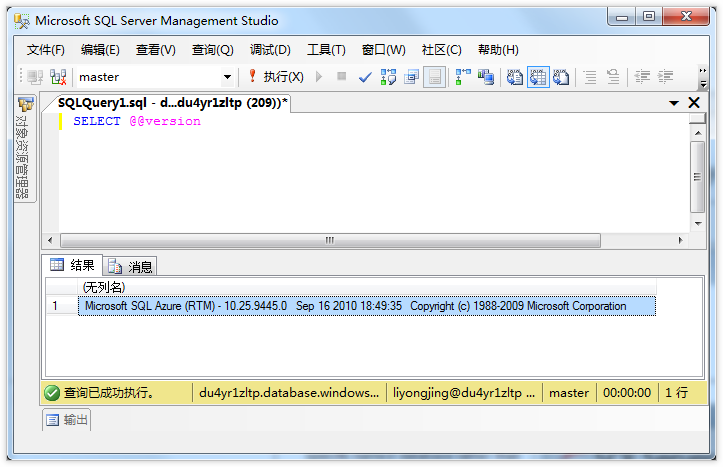Click the SELECT @@version query text
Screen dimensions: 723x467
click(x=136, y=121)
